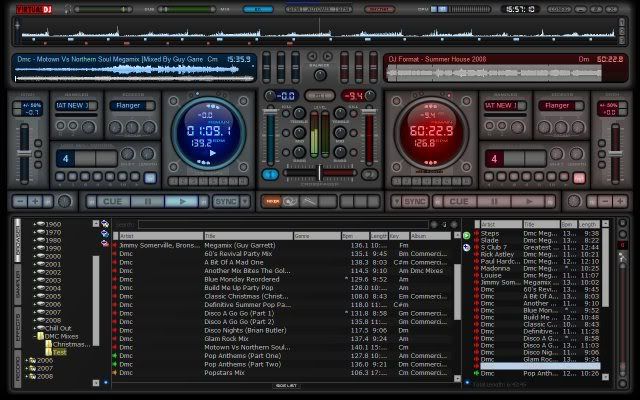640x400 pixels.
Task: Open the left deck sampler selector
Action: [x=77, y=106]
